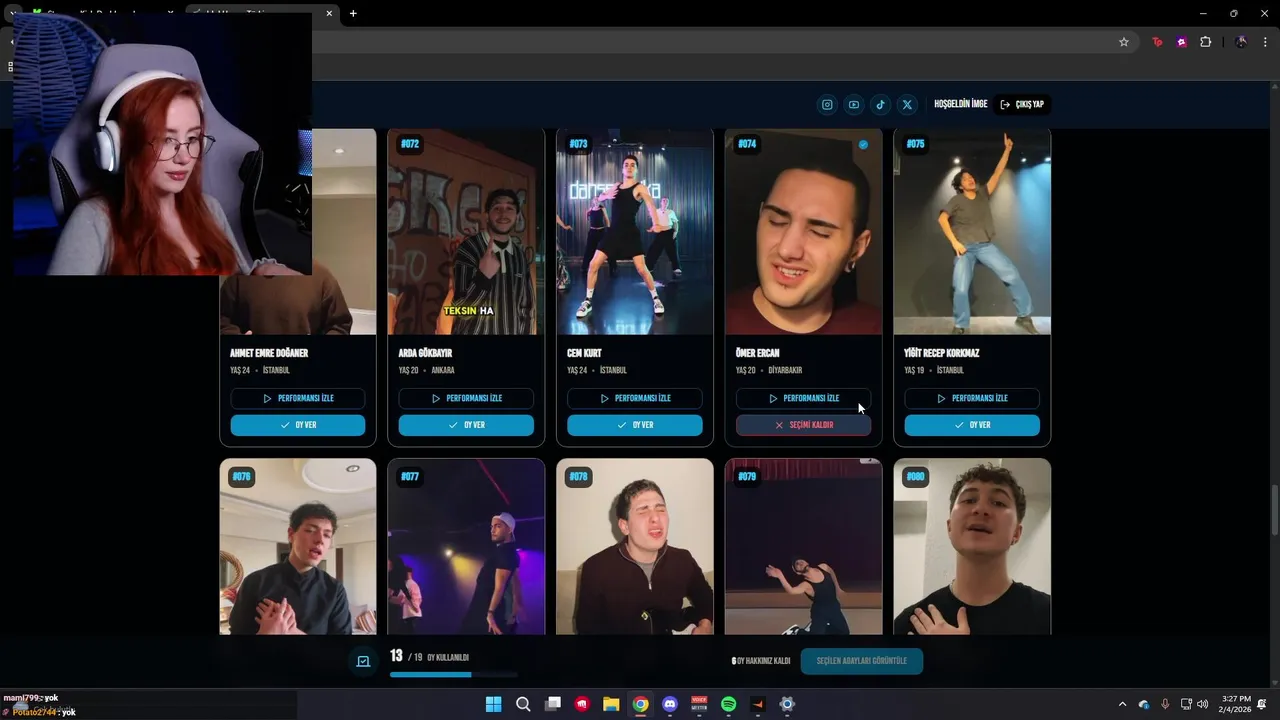Viewport: 1280px width, 720px height.
Task: Remove selection for Ömer Ercan (Seçimi Kaldır)
Action: tap(803, 425)
